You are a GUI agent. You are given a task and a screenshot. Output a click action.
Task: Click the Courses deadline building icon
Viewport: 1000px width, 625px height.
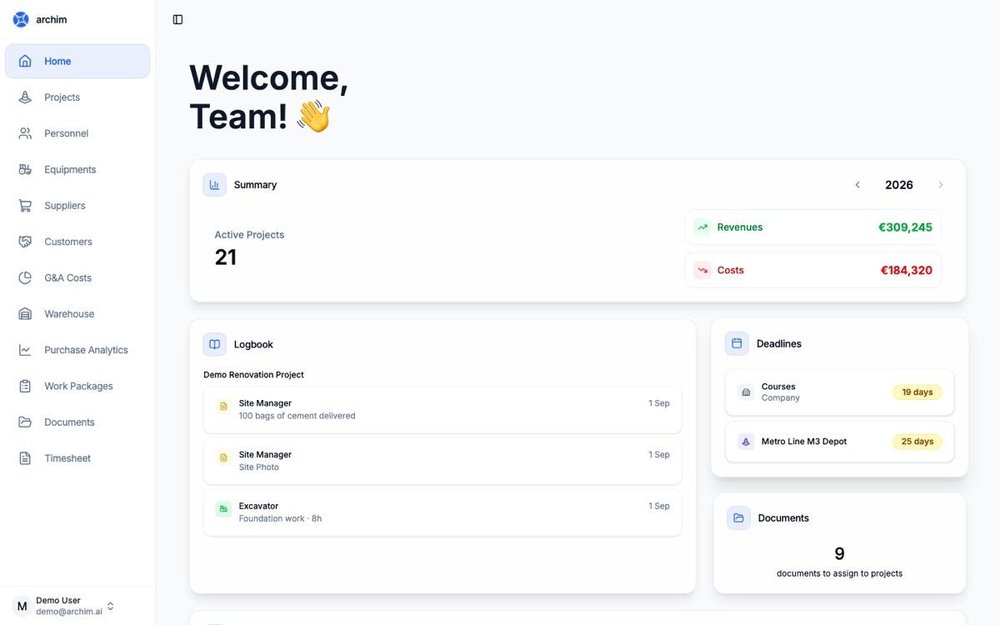tap(746, 392)
